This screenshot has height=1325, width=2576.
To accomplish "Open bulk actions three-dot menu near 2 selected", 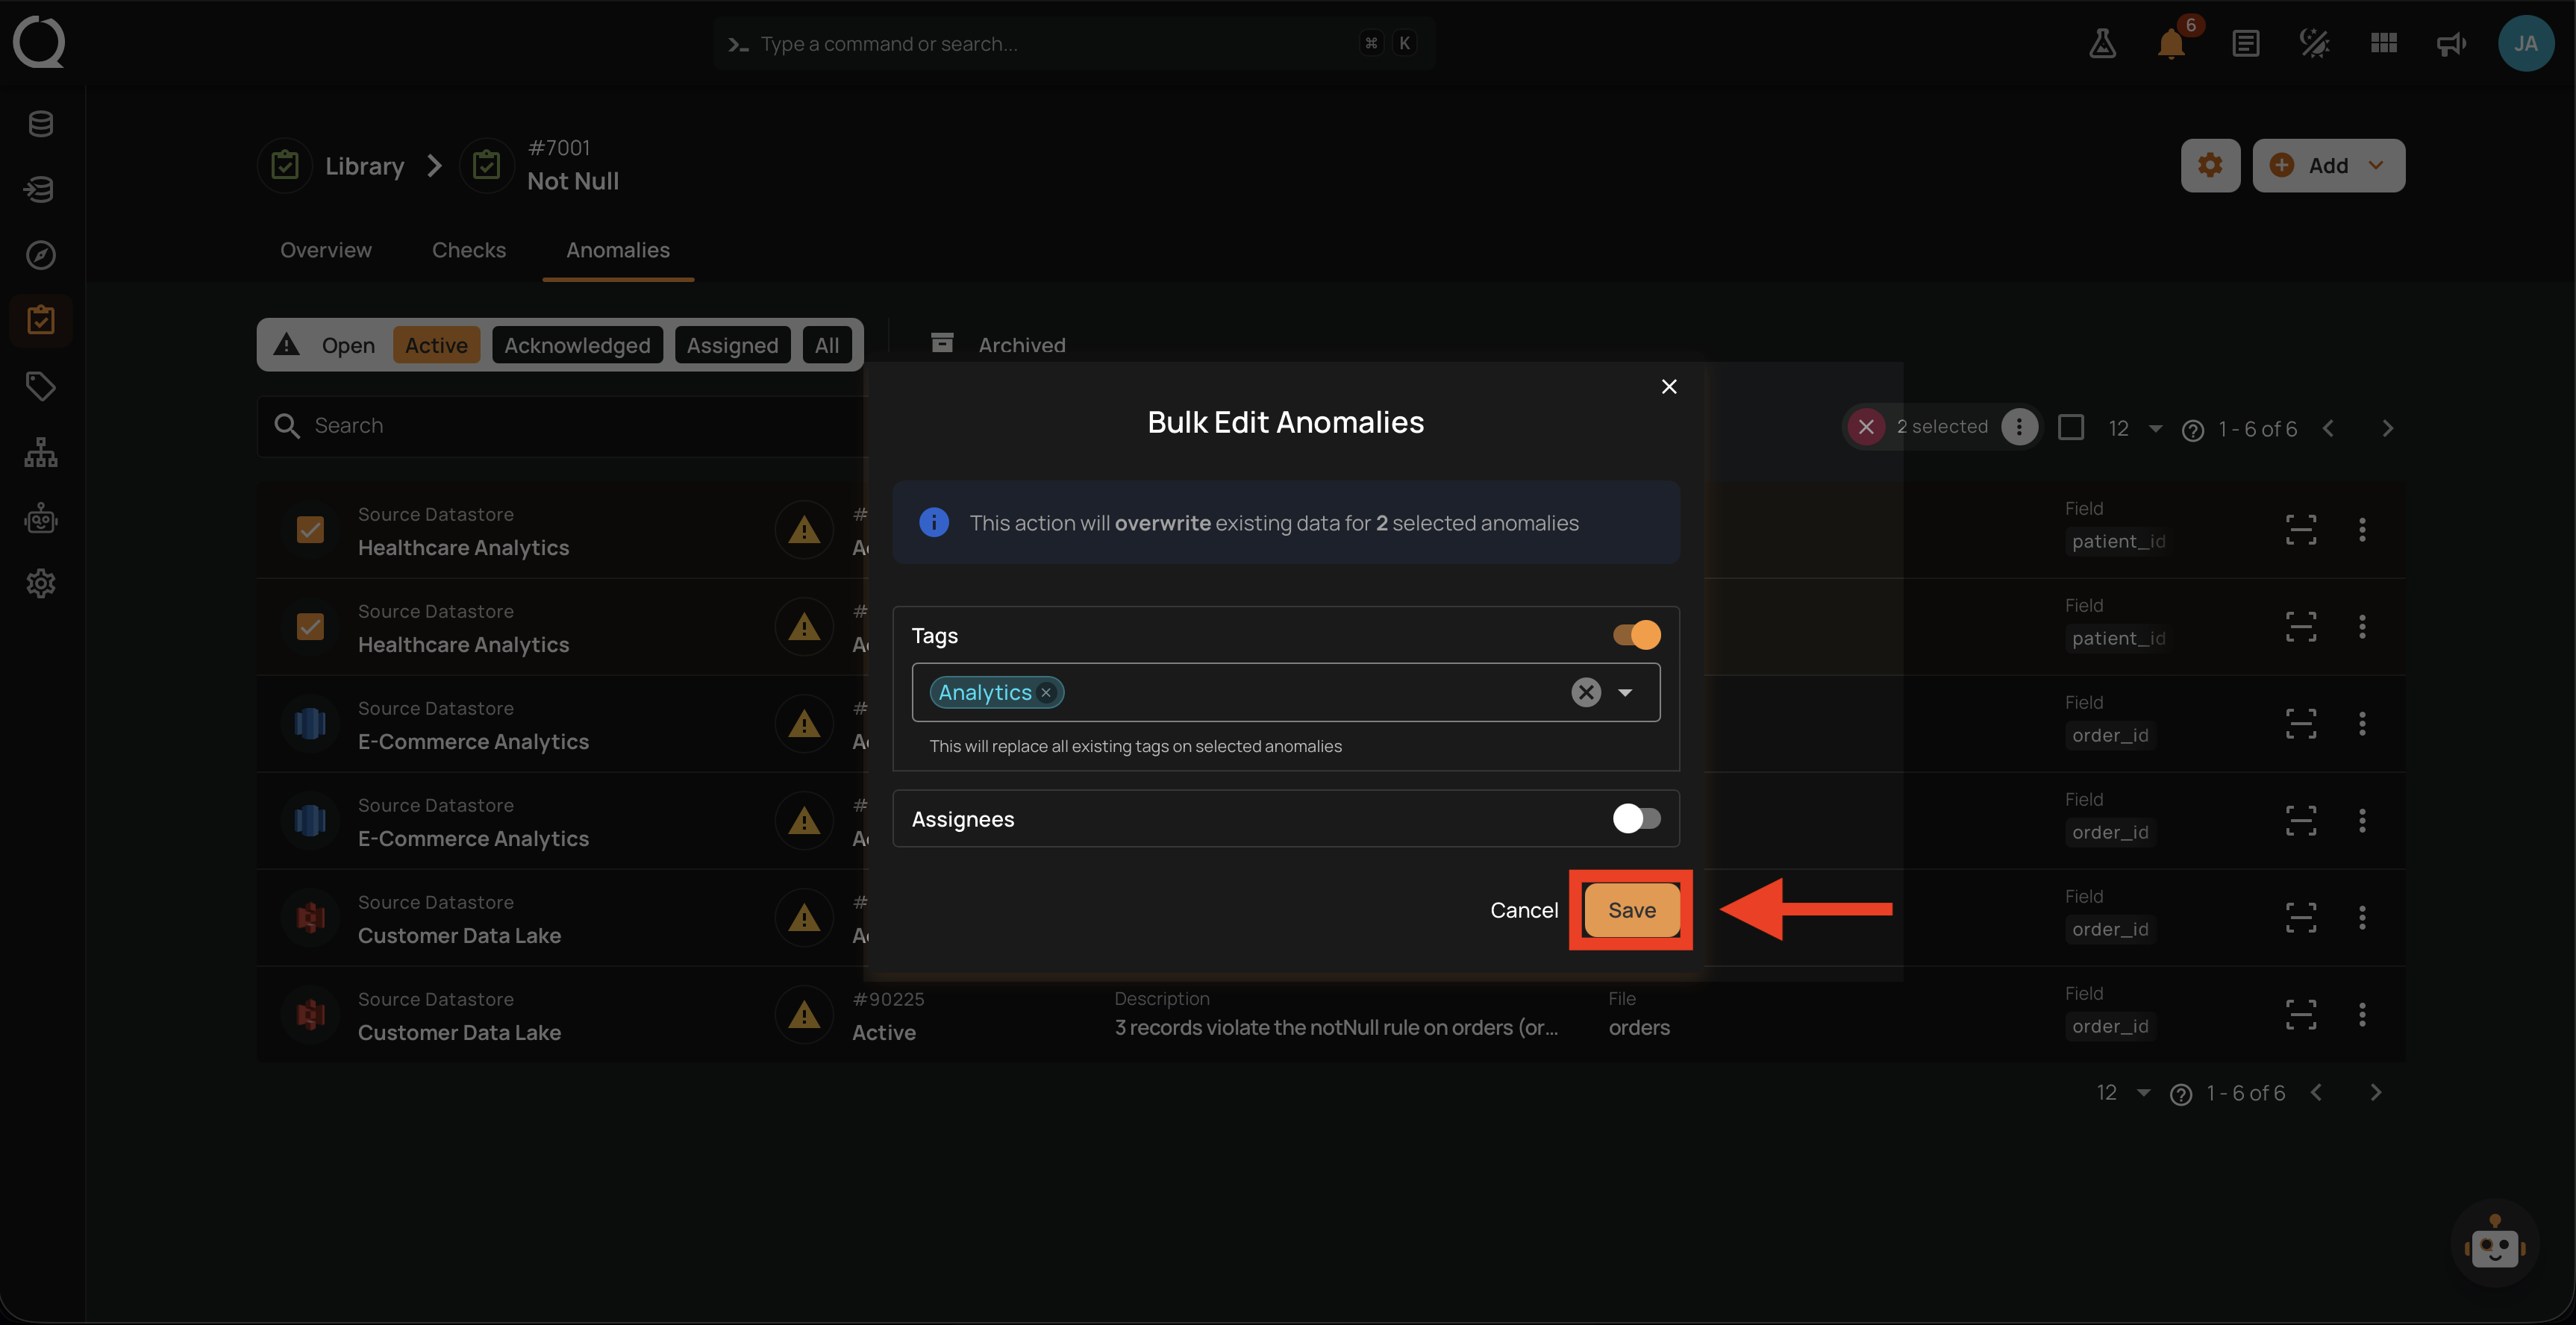I will (2020, 427).
